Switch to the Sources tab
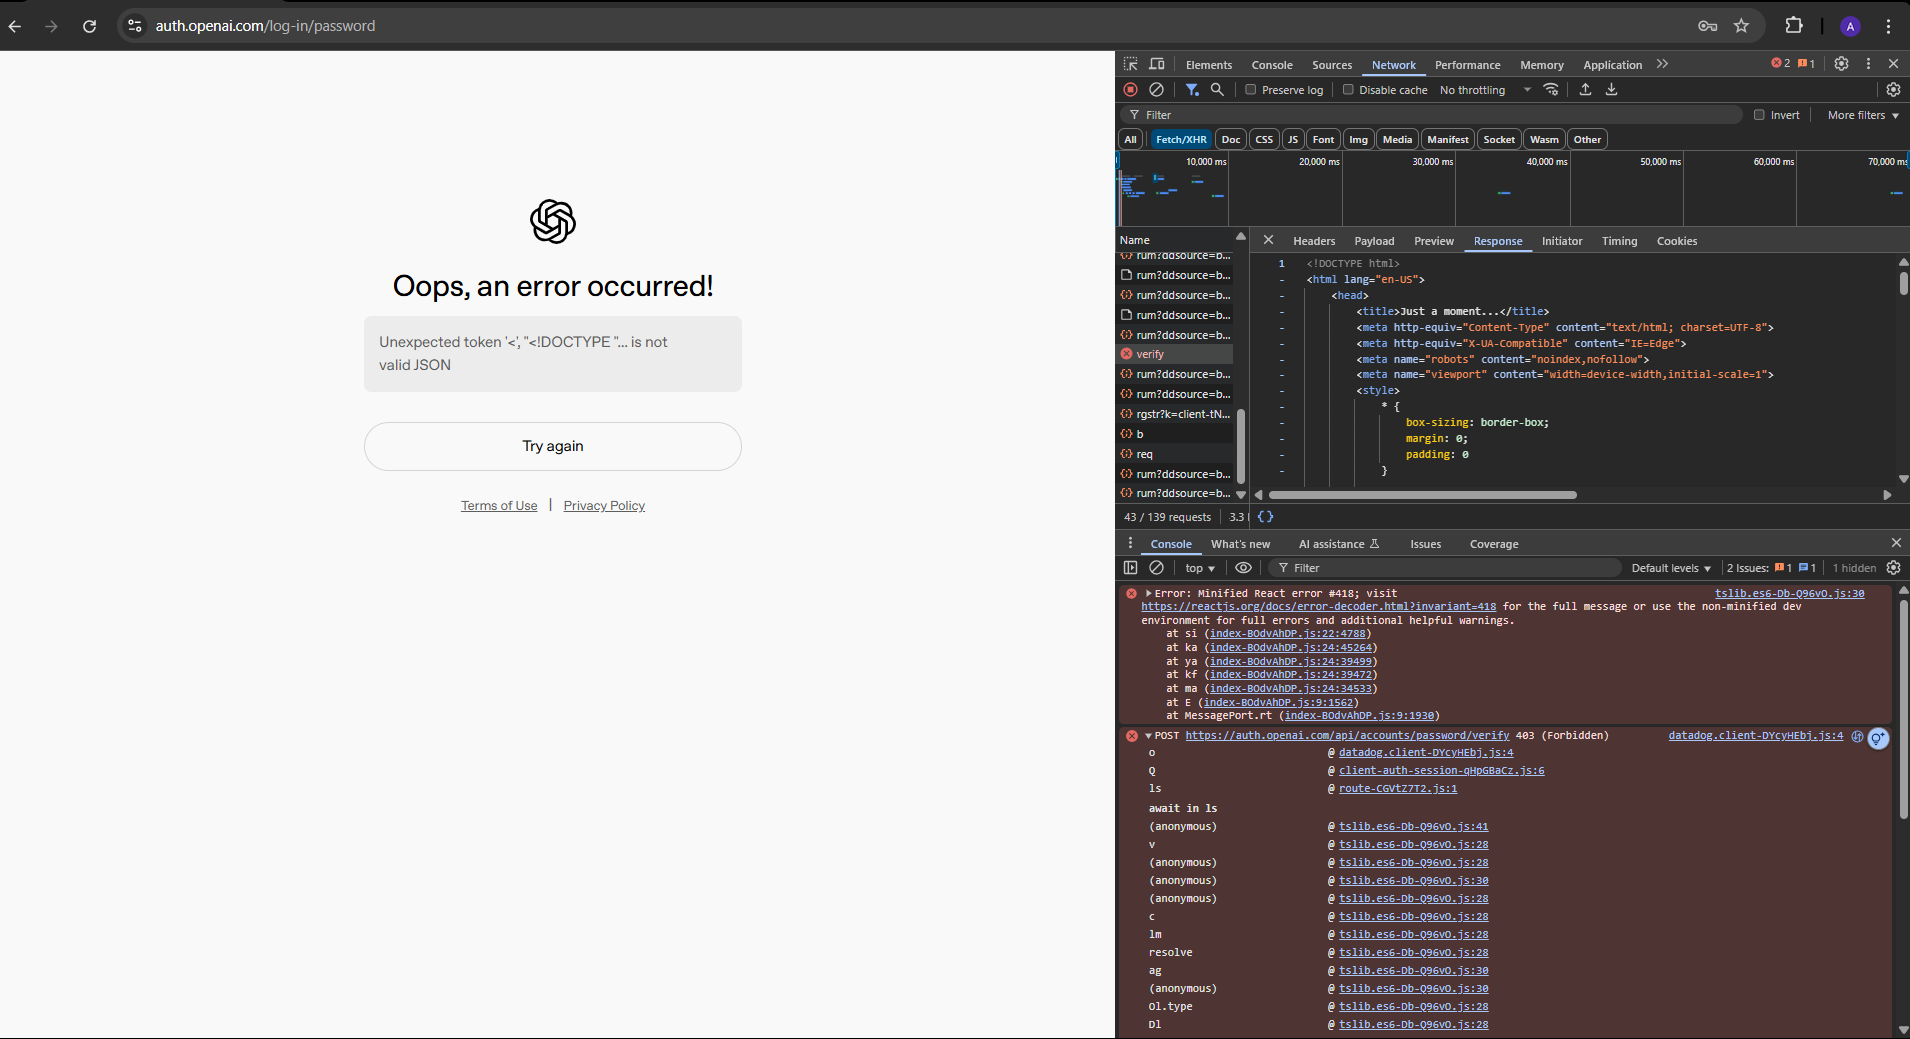 click(x=1332, y=65)
